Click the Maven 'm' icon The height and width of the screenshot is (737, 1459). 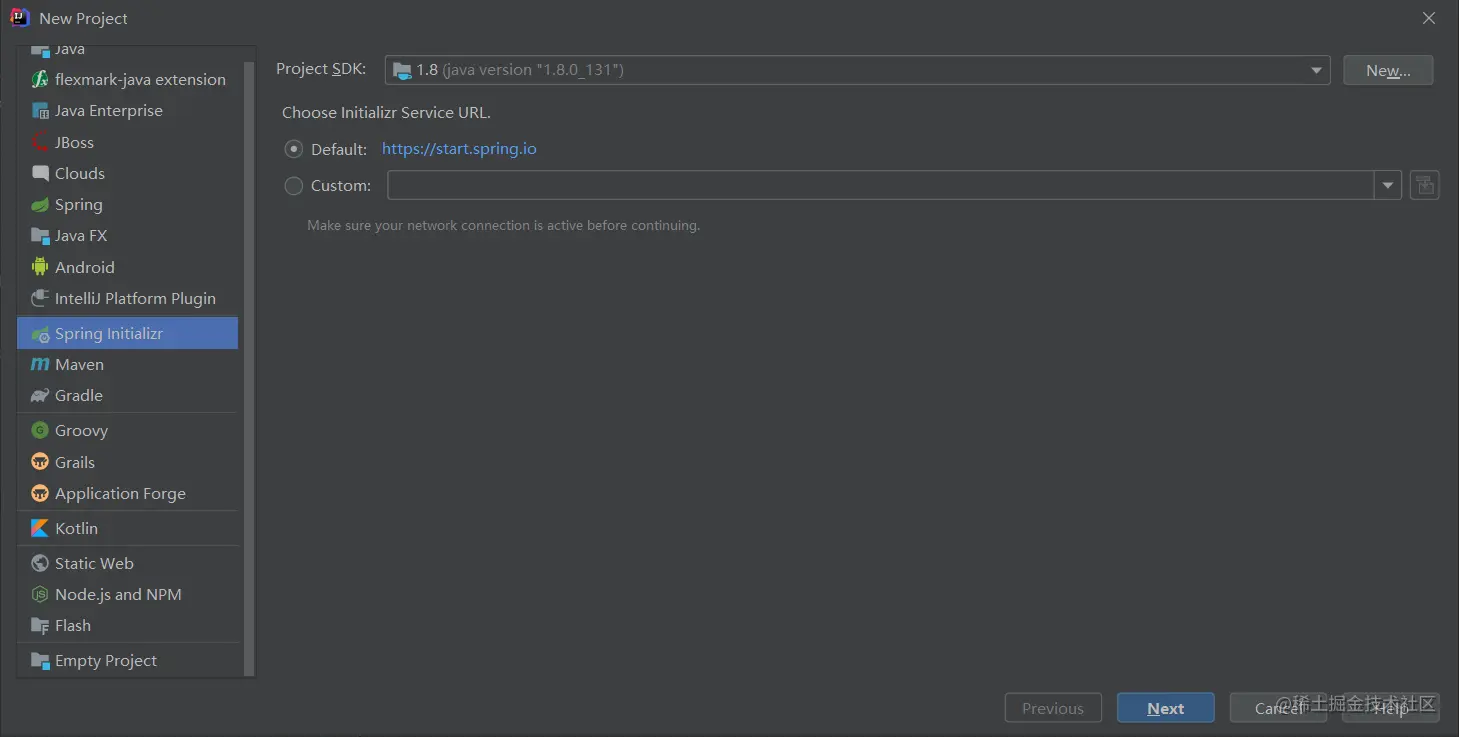(40, 364)
